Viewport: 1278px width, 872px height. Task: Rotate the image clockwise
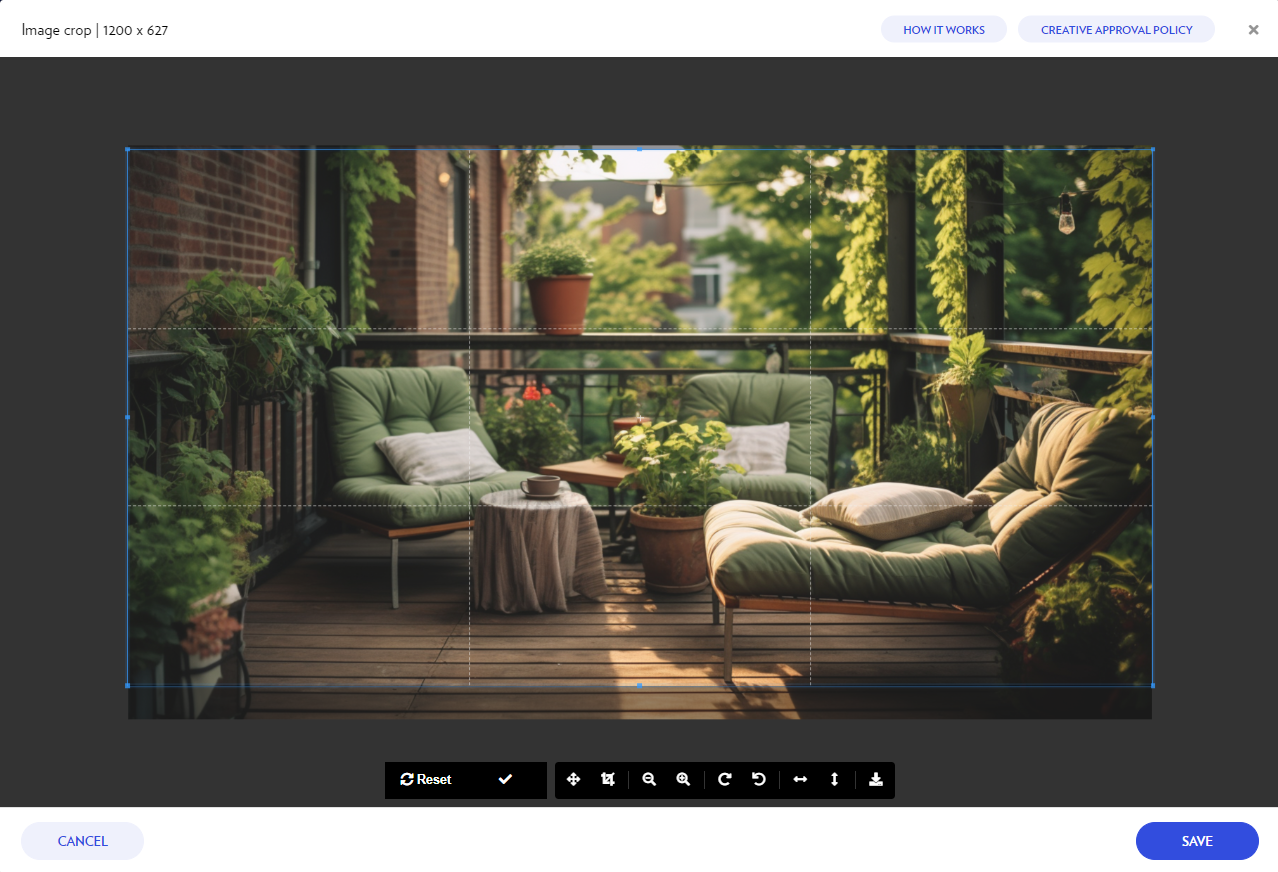click(725, 780)
